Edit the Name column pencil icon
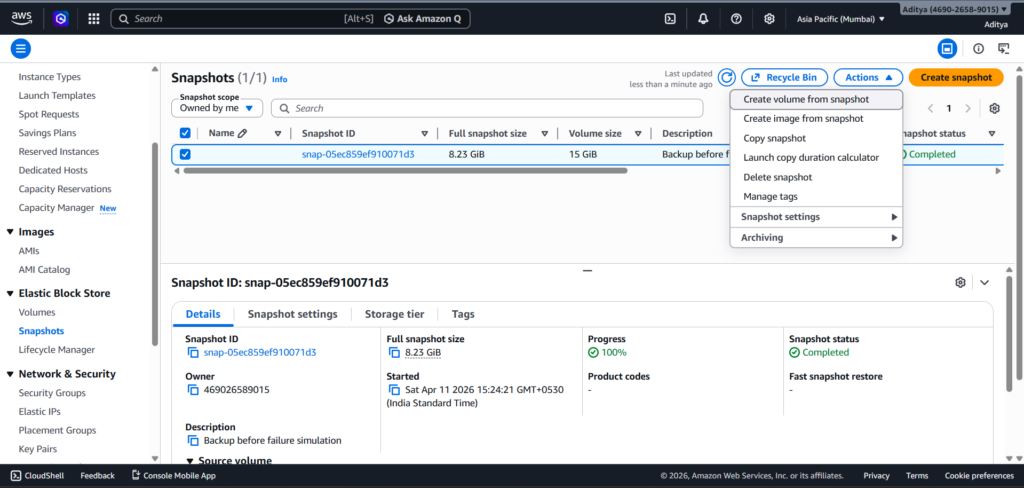The width and height of the screenshot is (1024, 488). (x=243, y=133)
